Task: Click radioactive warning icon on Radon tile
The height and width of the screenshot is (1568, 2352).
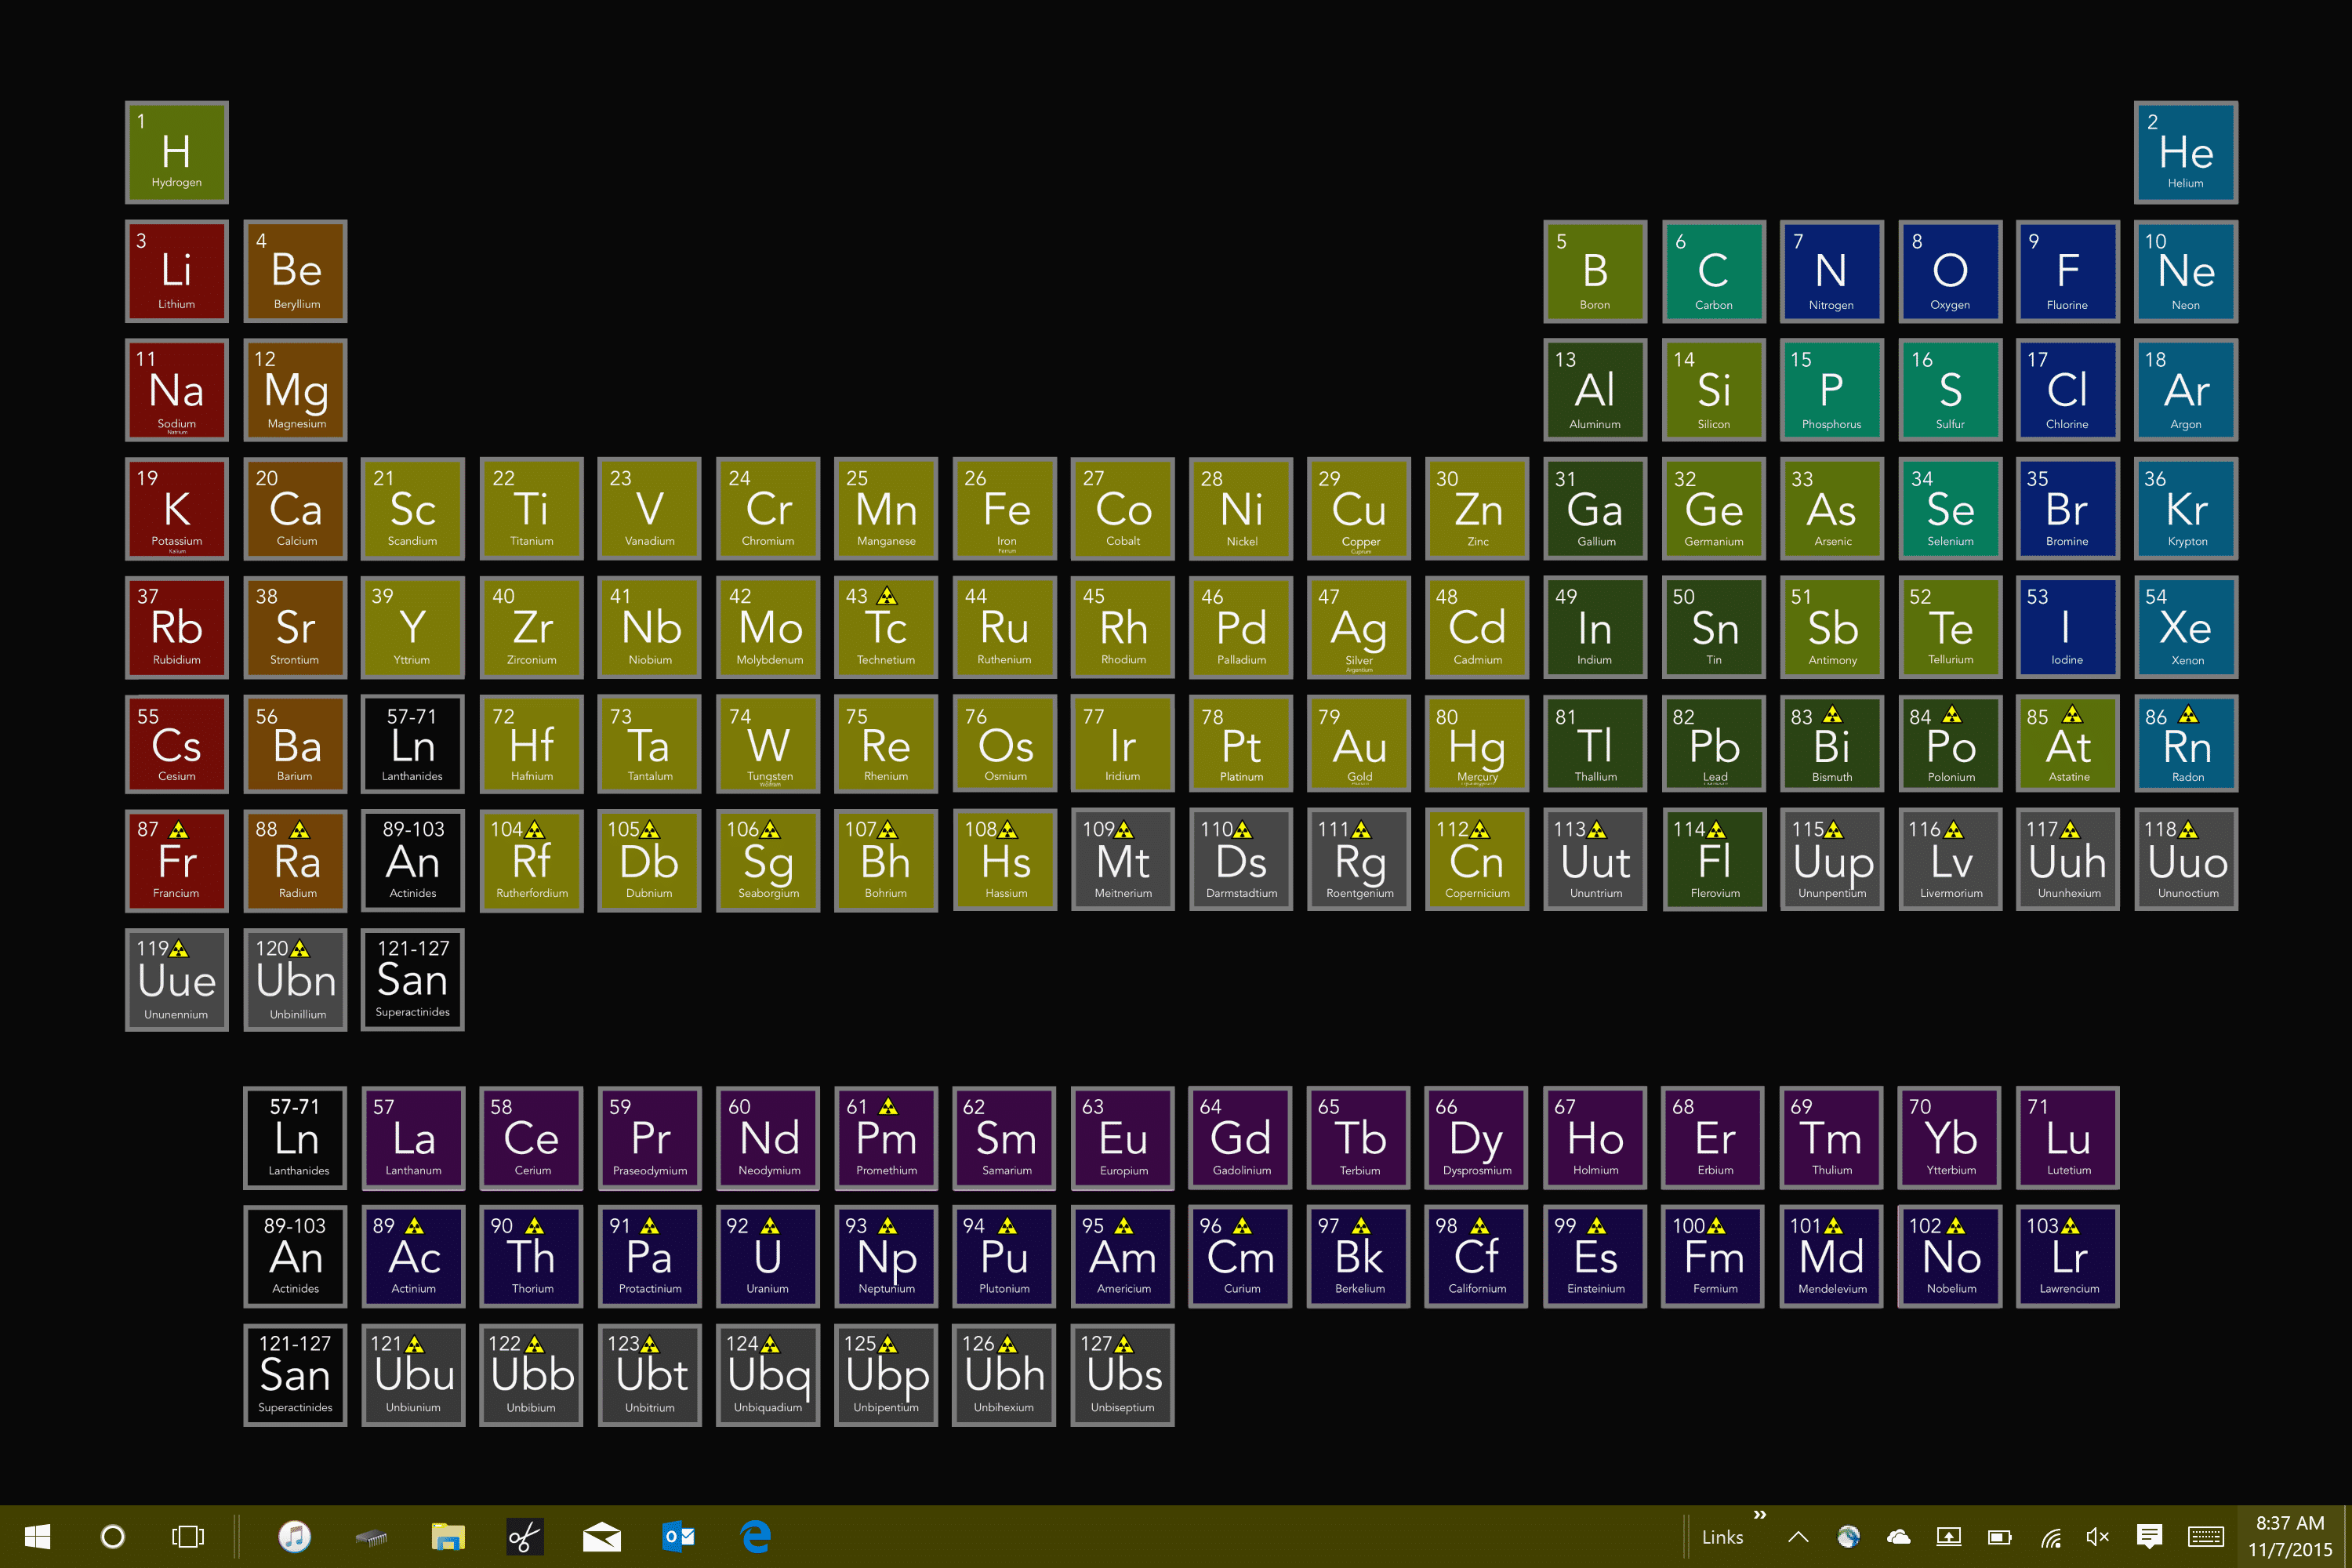Action: pos(2188,715)
